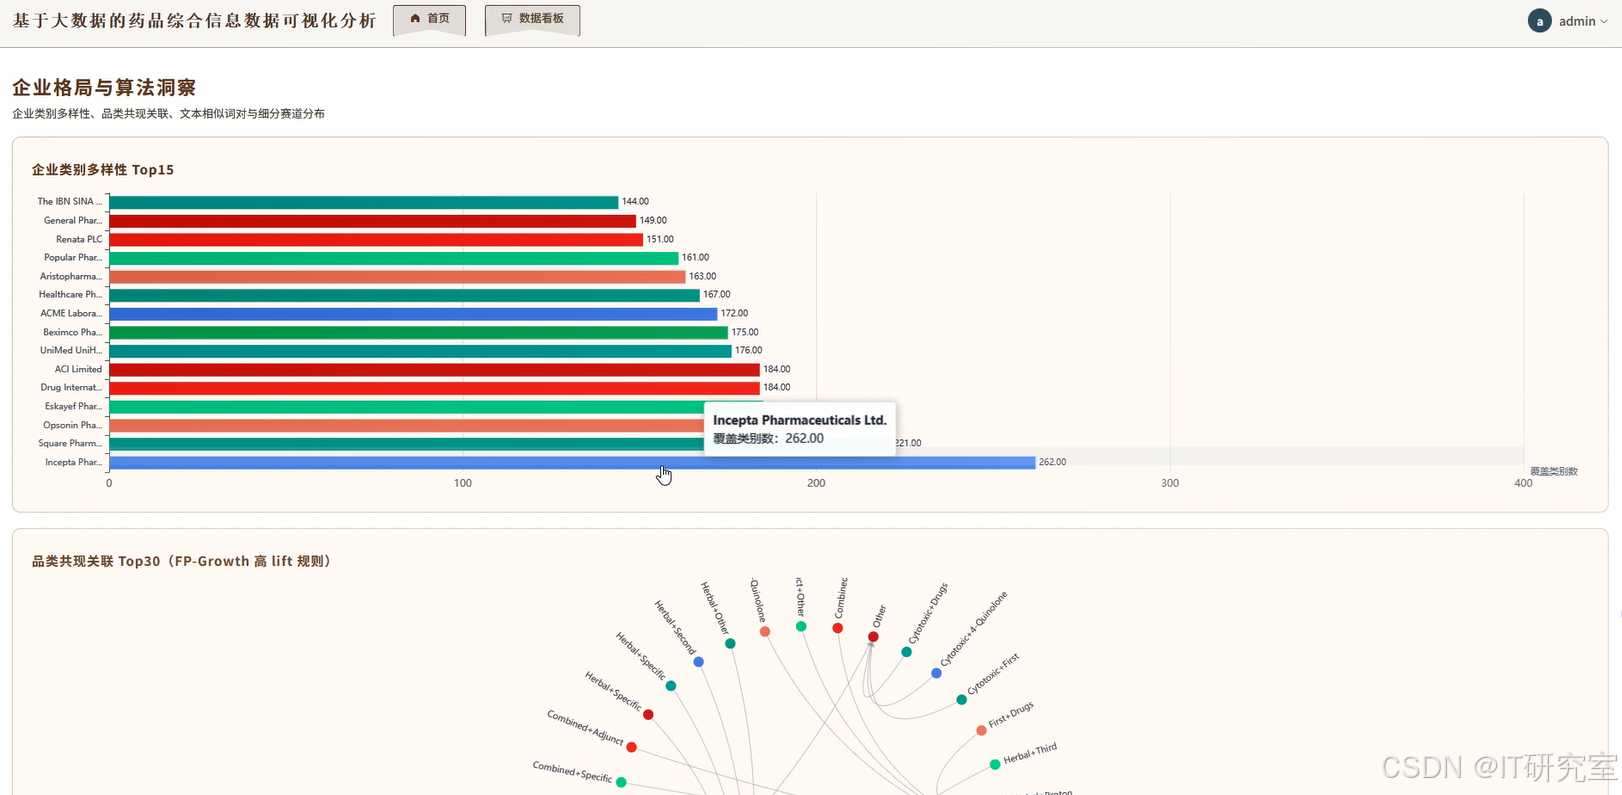1622x795 pixels.
Task: Click the 企业格局与算法洞察 heading
Action: 104,88
